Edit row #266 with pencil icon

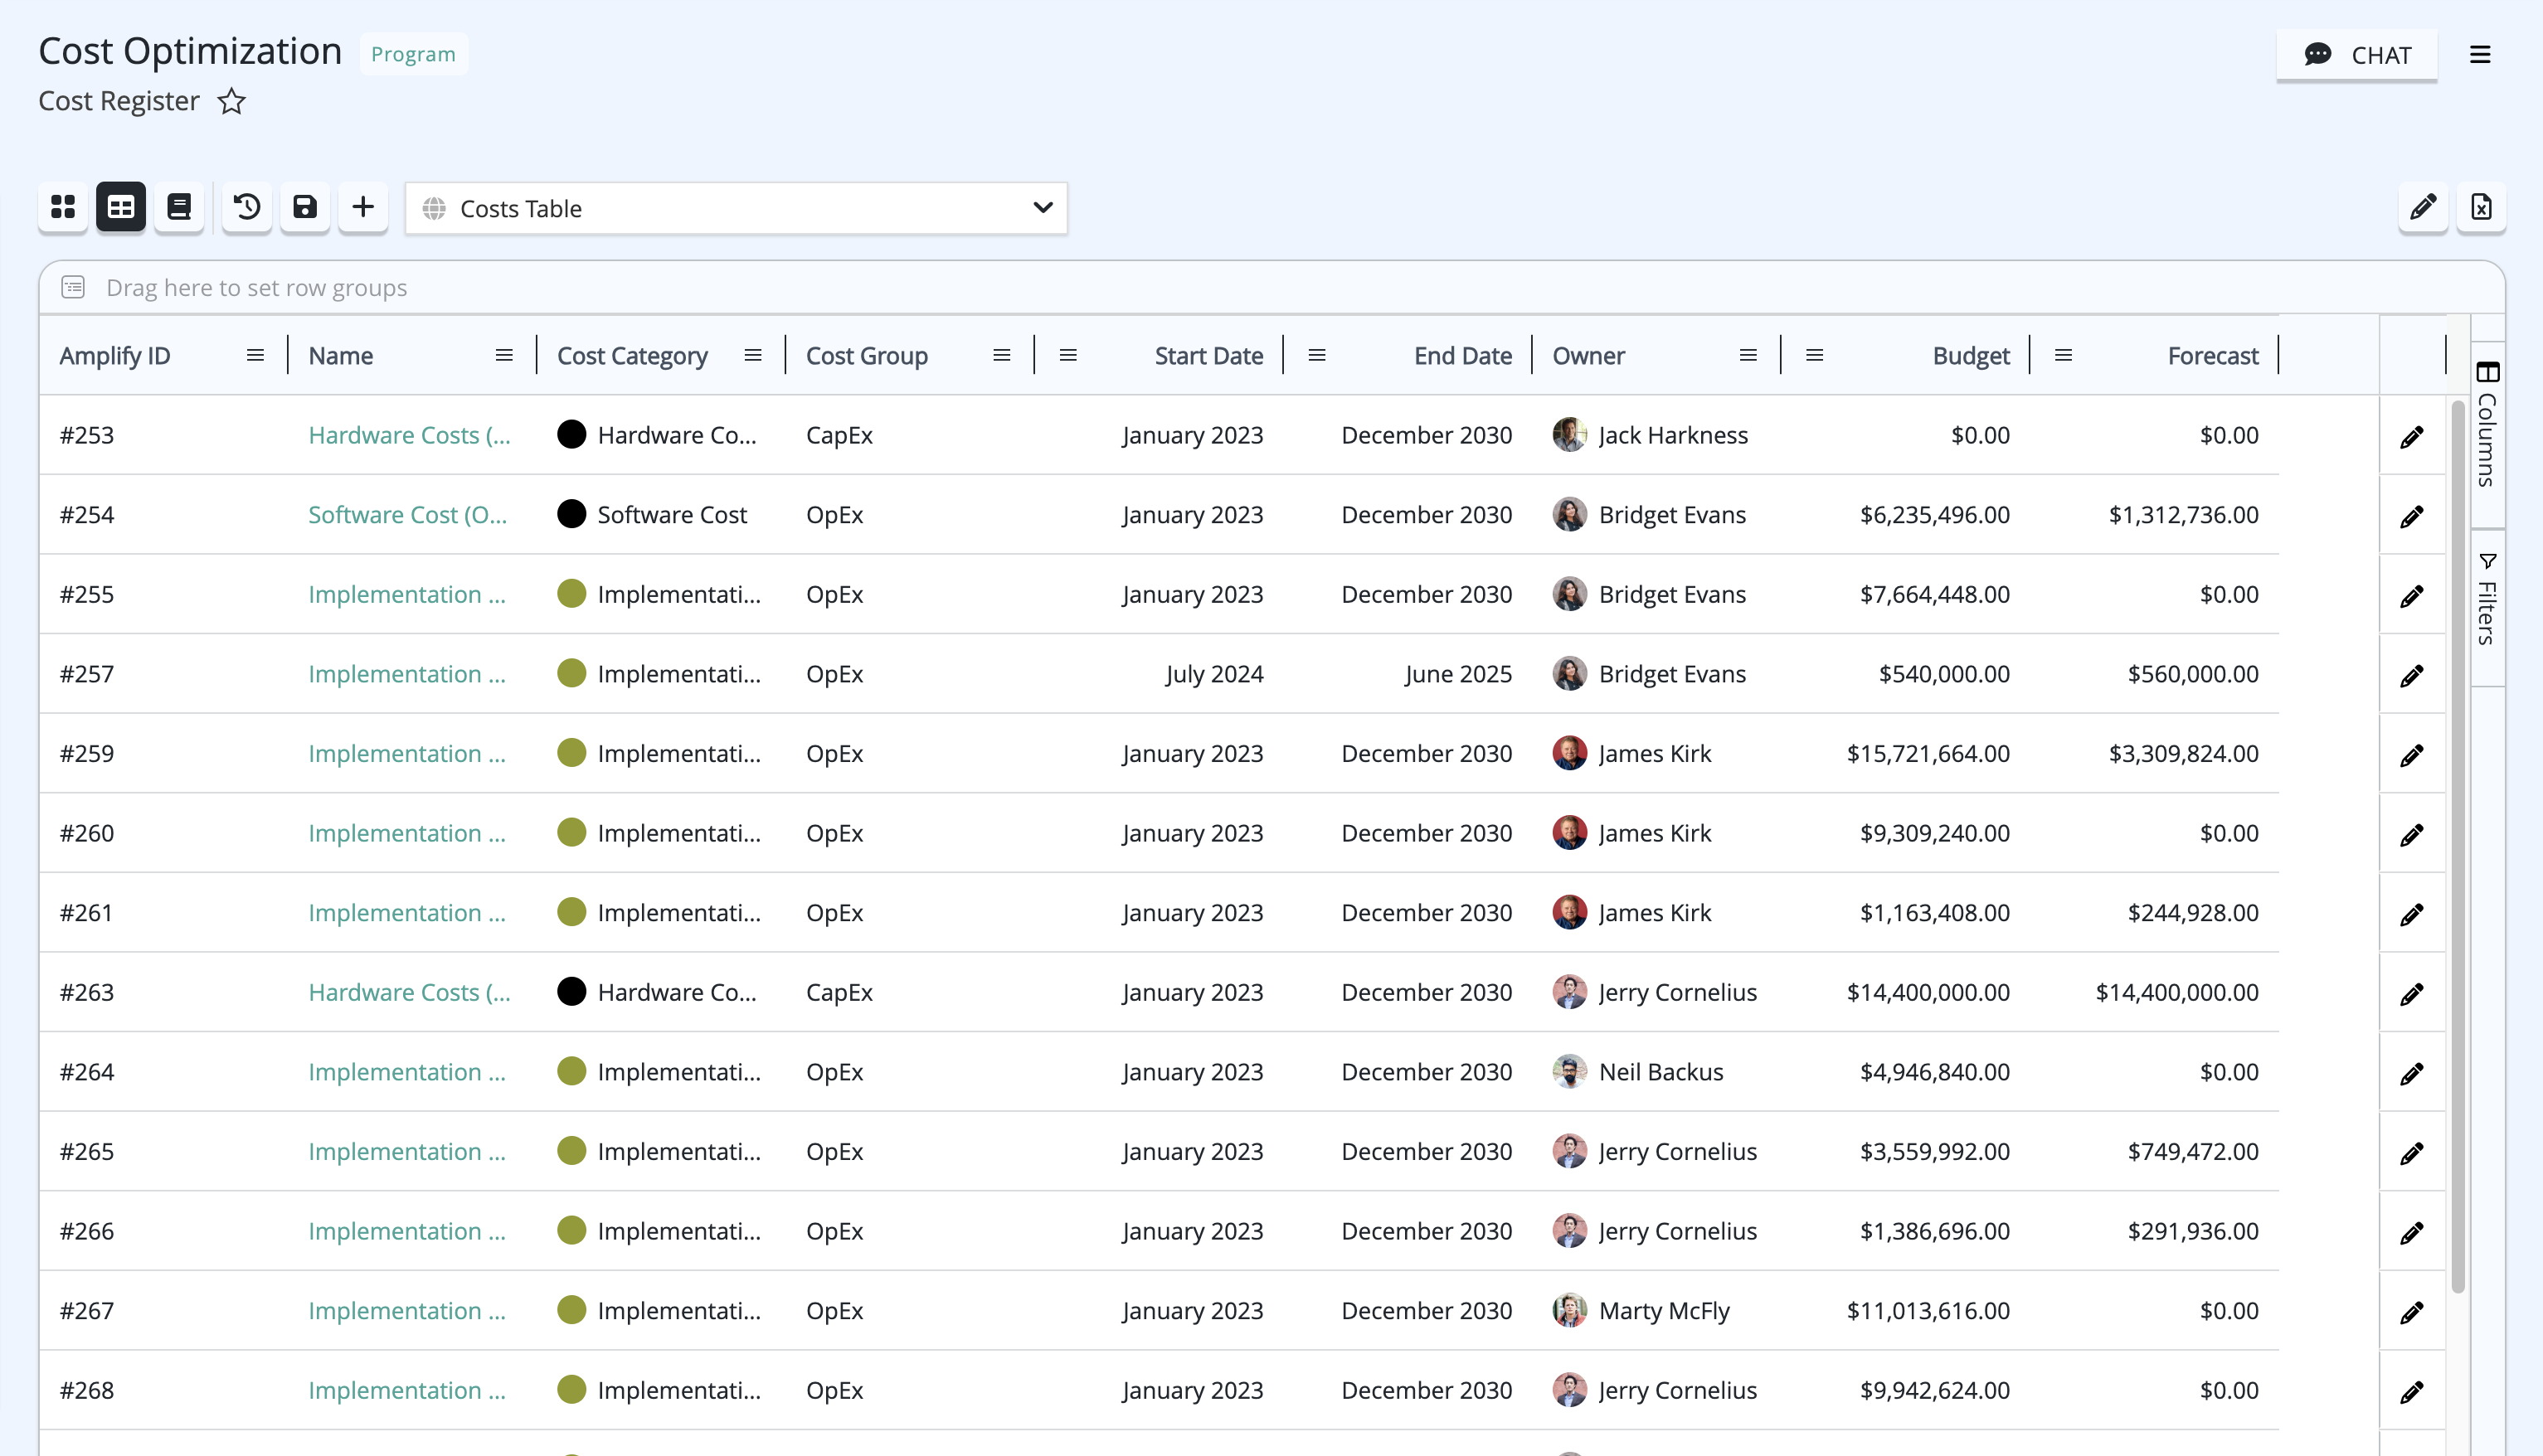click(x=2412, y=1233)
